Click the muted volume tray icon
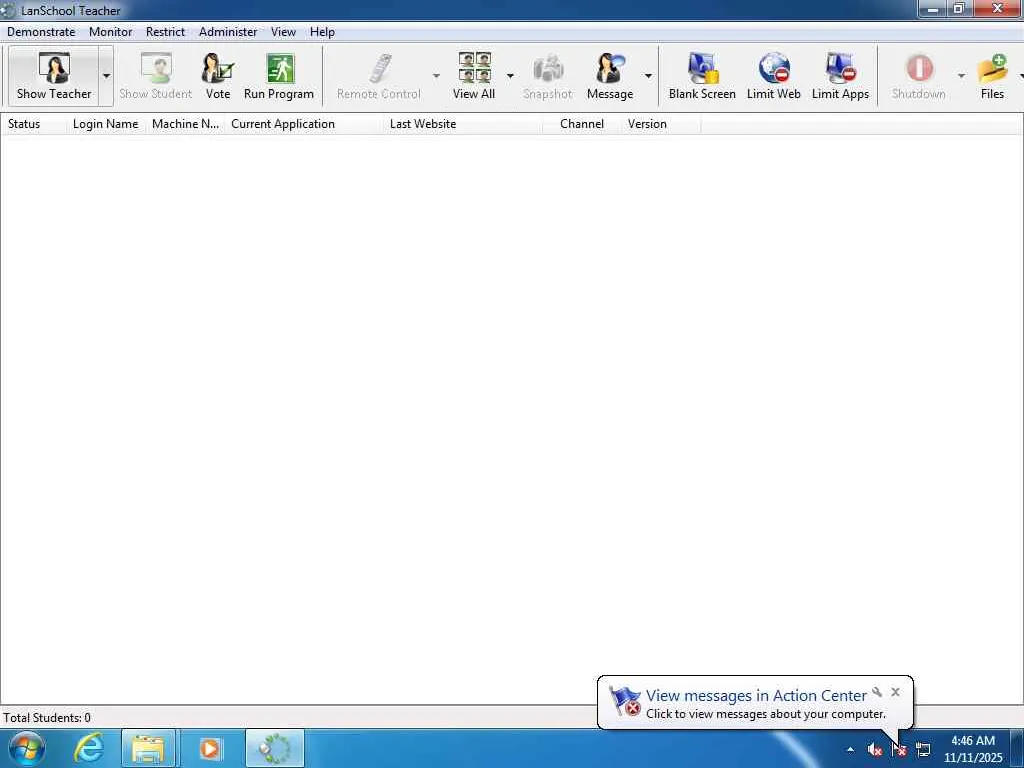Viewport: 1024px width, 768px height. coord(874,750)
